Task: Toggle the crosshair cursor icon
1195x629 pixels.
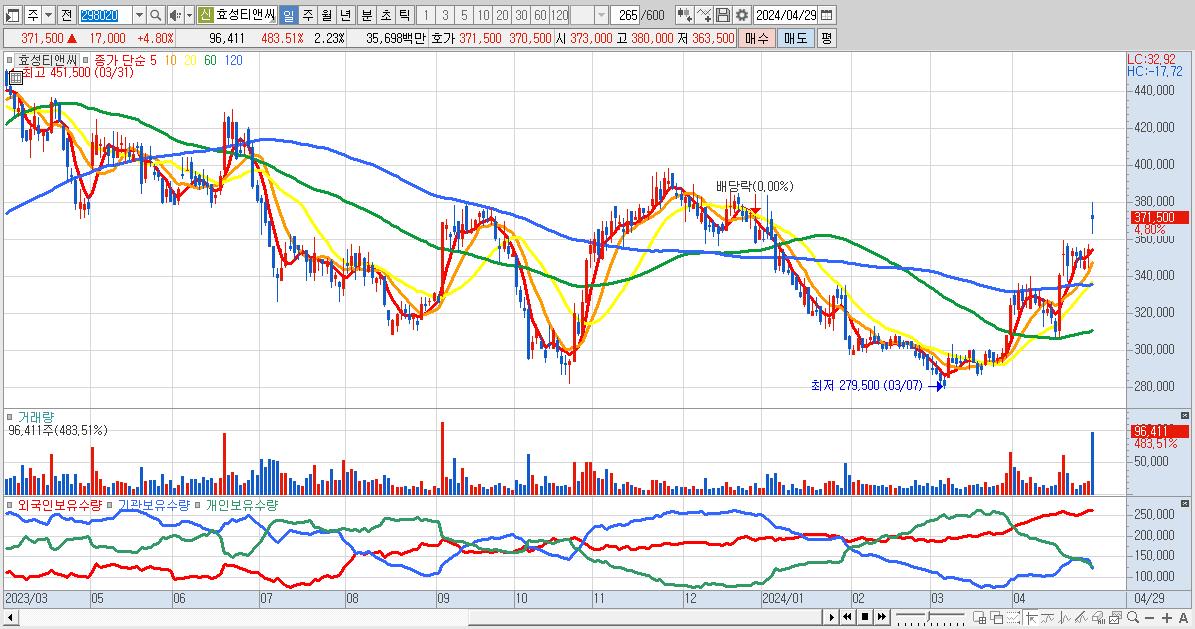Action: pos(1031,617)
